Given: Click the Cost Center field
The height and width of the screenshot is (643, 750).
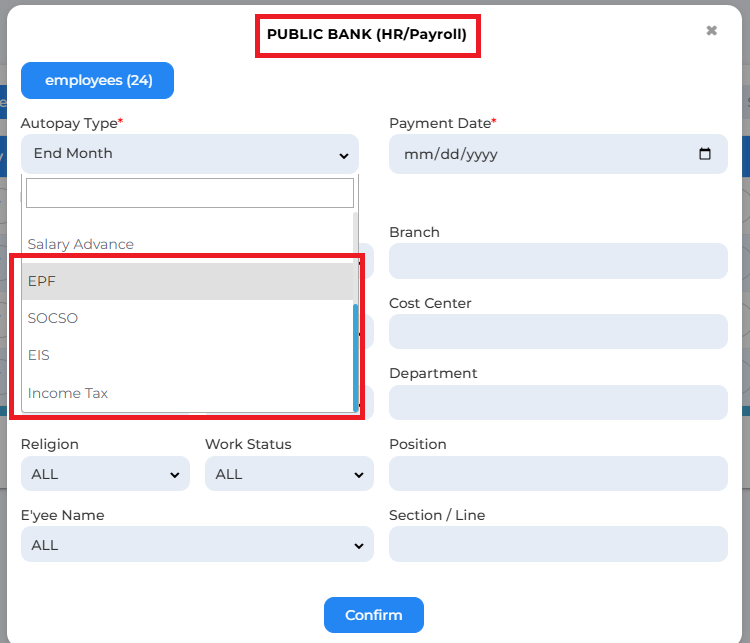Looking at the screenshot, I should click(x=558, y=332).
